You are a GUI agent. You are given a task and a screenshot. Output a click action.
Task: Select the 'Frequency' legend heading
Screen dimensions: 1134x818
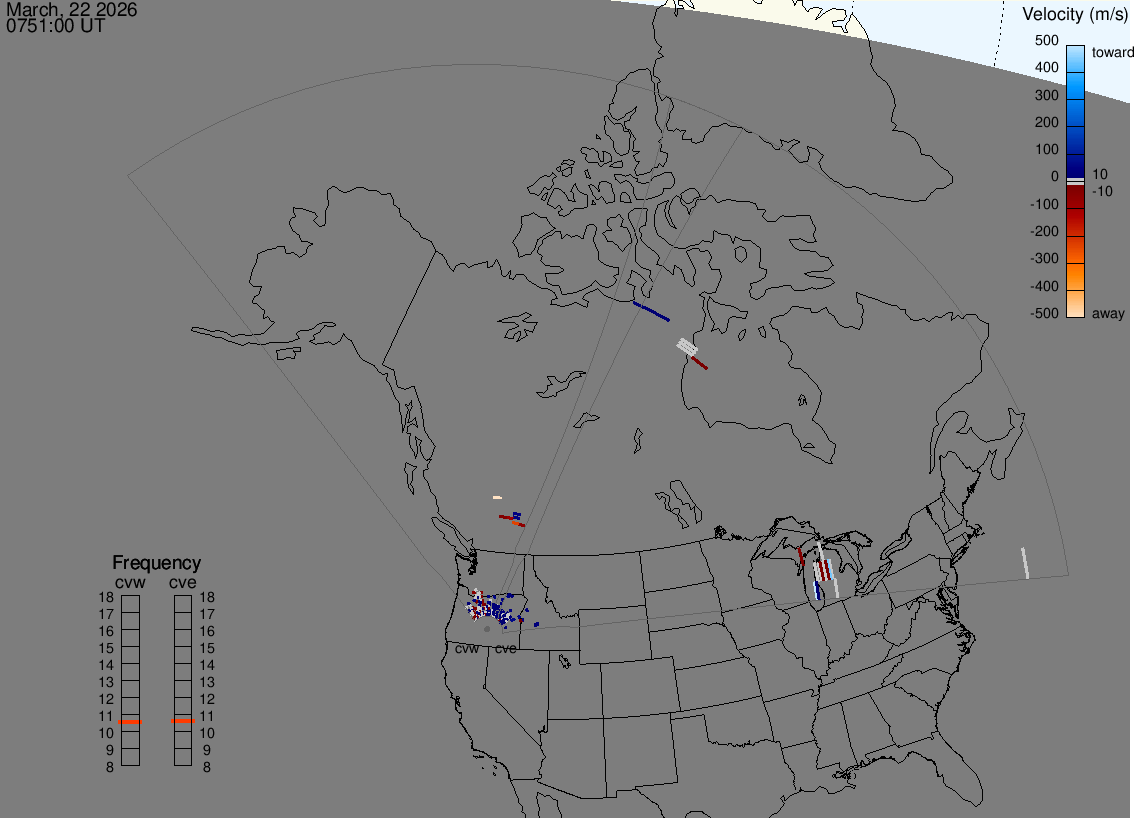click(156, 563)
